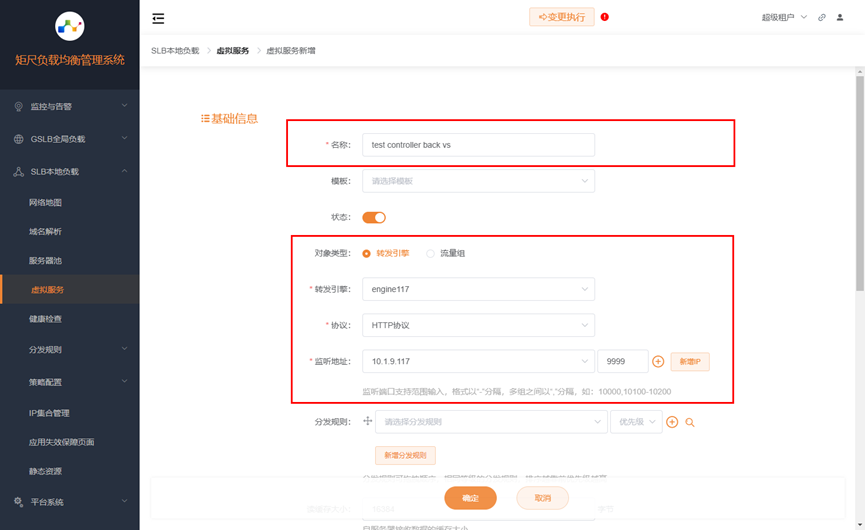Viewport: 865px width, 530px height.
Task: Click the 平台系统 gear icon
Action: pyautogui.click(x=18, y=502)
